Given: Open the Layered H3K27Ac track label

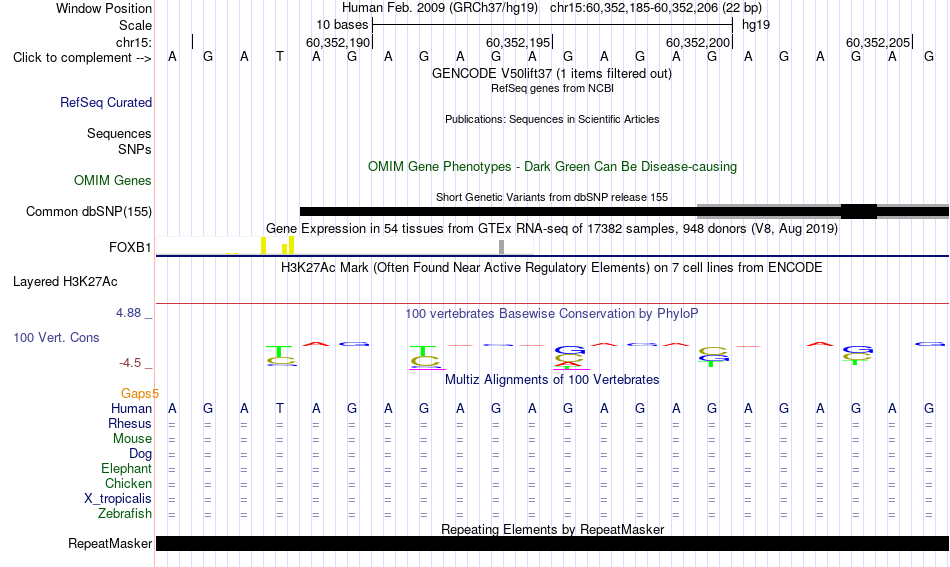Looking at the screenshot, I should [65, 282].
